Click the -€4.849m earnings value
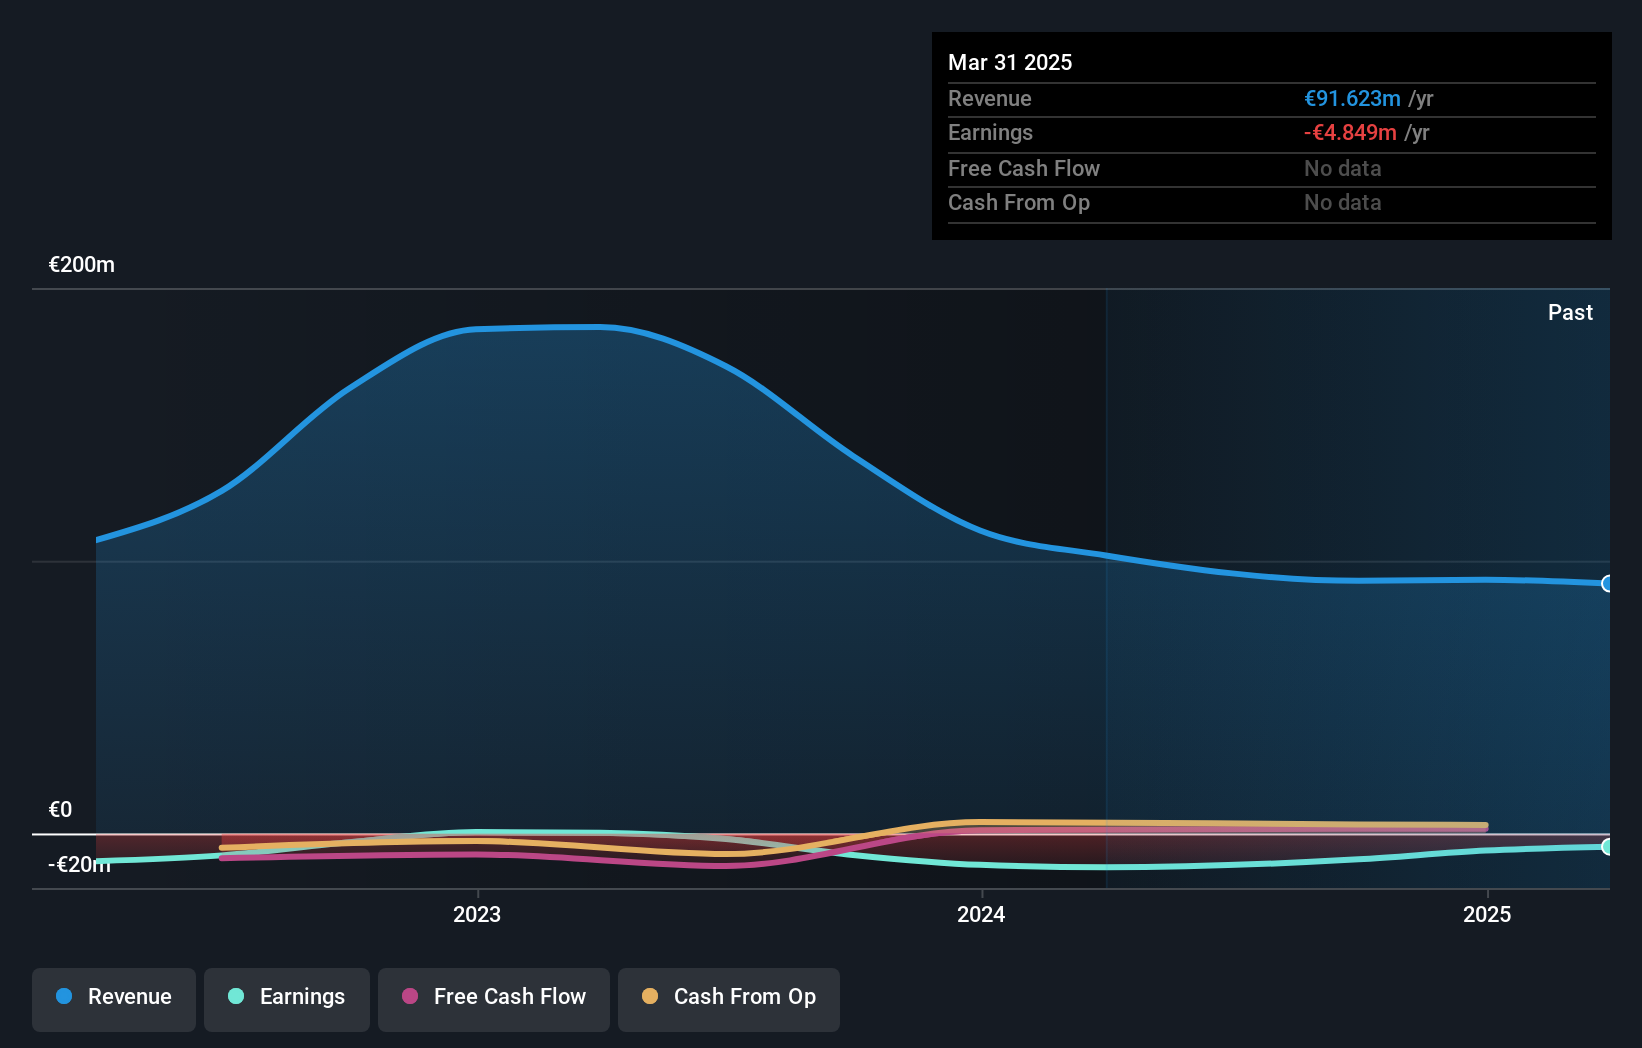Viewport: 1642px width, 1048px height. [1350, 133]
